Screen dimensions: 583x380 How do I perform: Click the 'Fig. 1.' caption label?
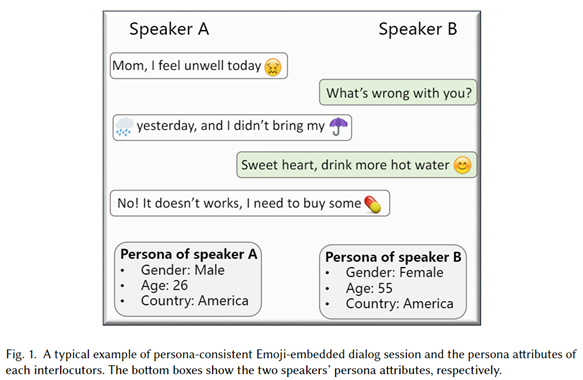pyautogui.click(x=21, y=354)
